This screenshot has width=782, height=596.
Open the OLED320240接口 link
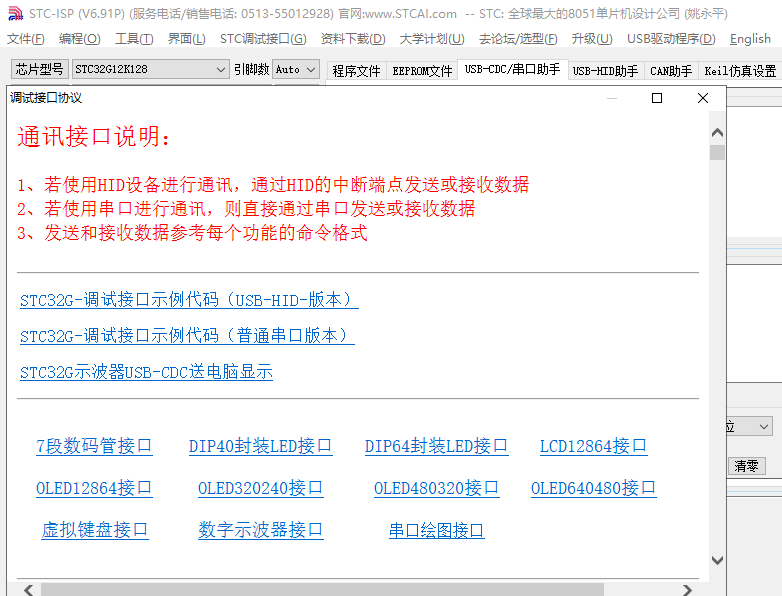pyautogui.click(x=260, y=488)
